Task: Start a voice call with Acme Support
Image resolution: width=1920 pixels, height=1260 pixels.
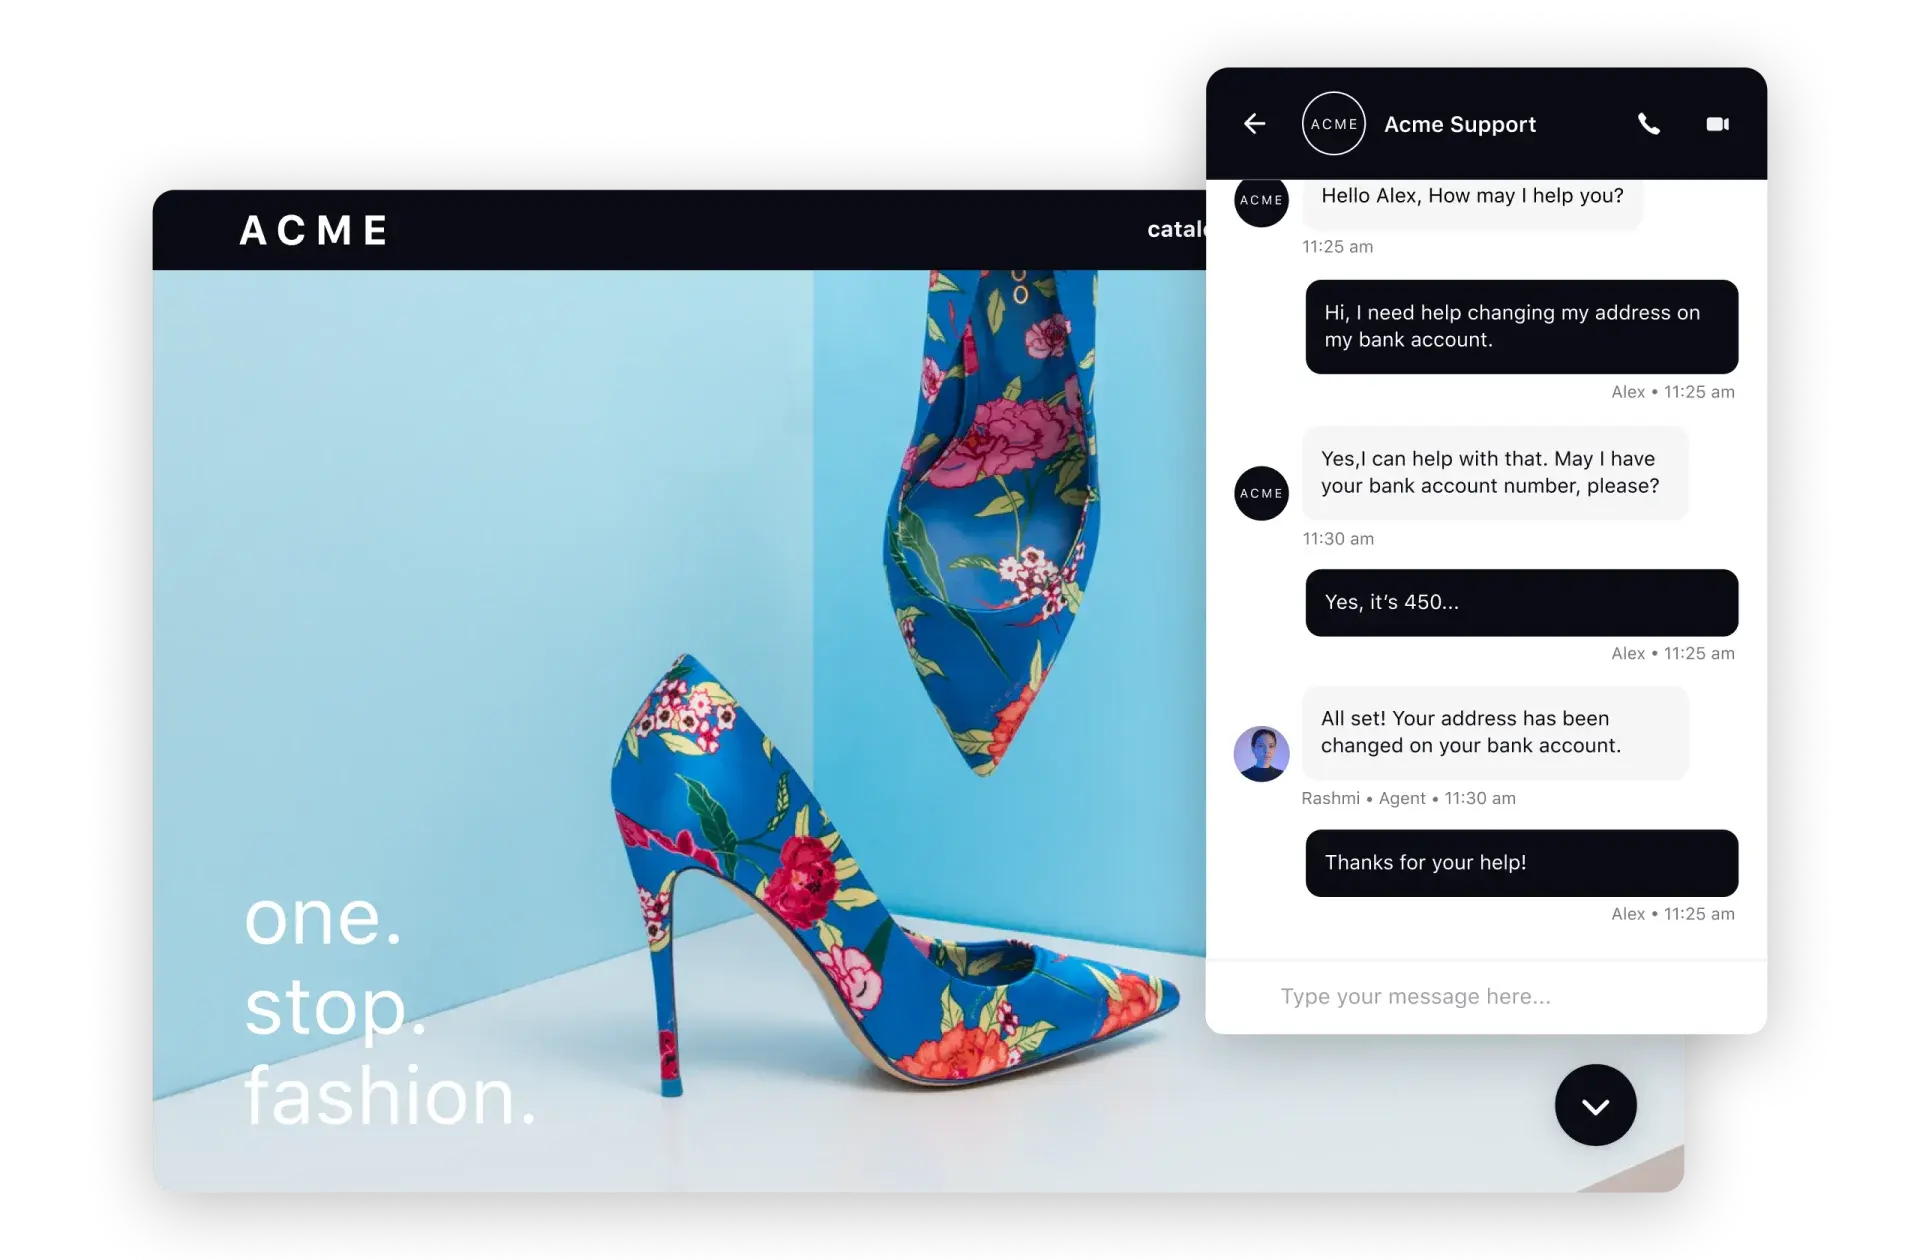Action: (1649, 124)
